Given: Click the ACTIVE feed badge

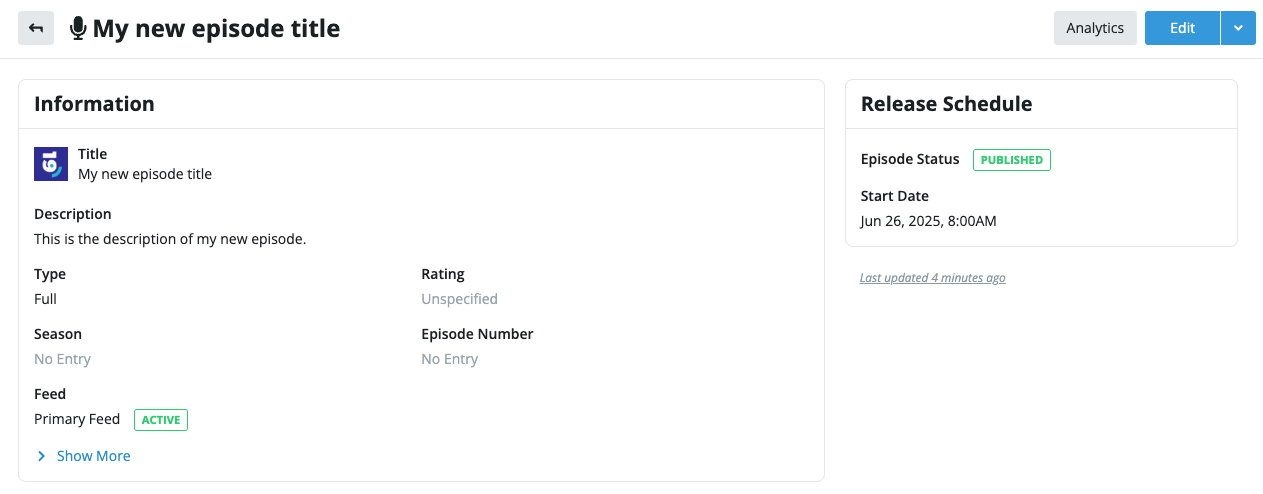Looking at the screenshot, I should (161, 420).
